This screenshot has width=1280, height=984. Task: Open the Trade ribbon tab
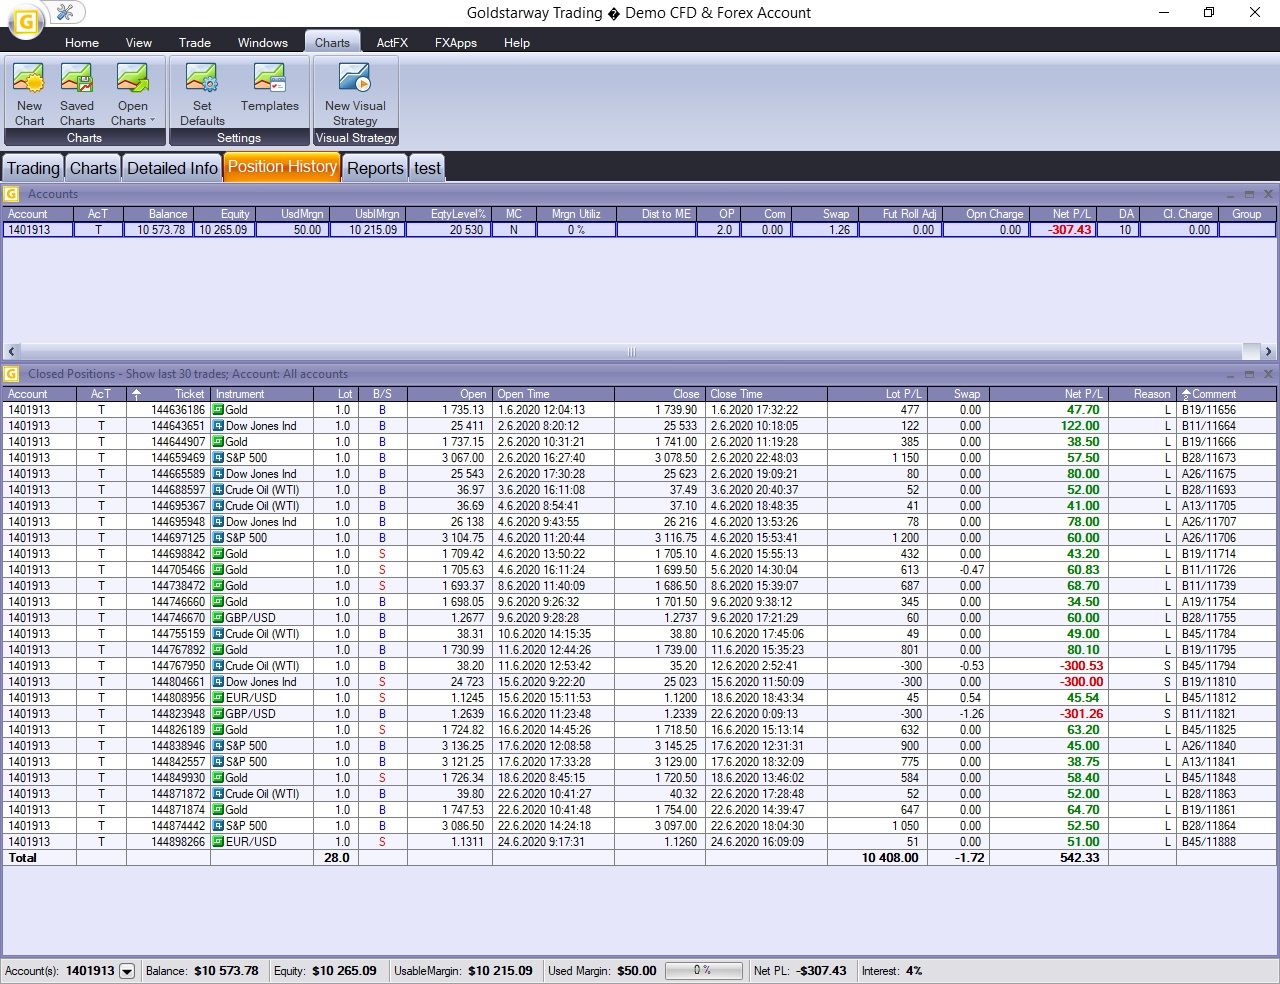pos(195,43)
